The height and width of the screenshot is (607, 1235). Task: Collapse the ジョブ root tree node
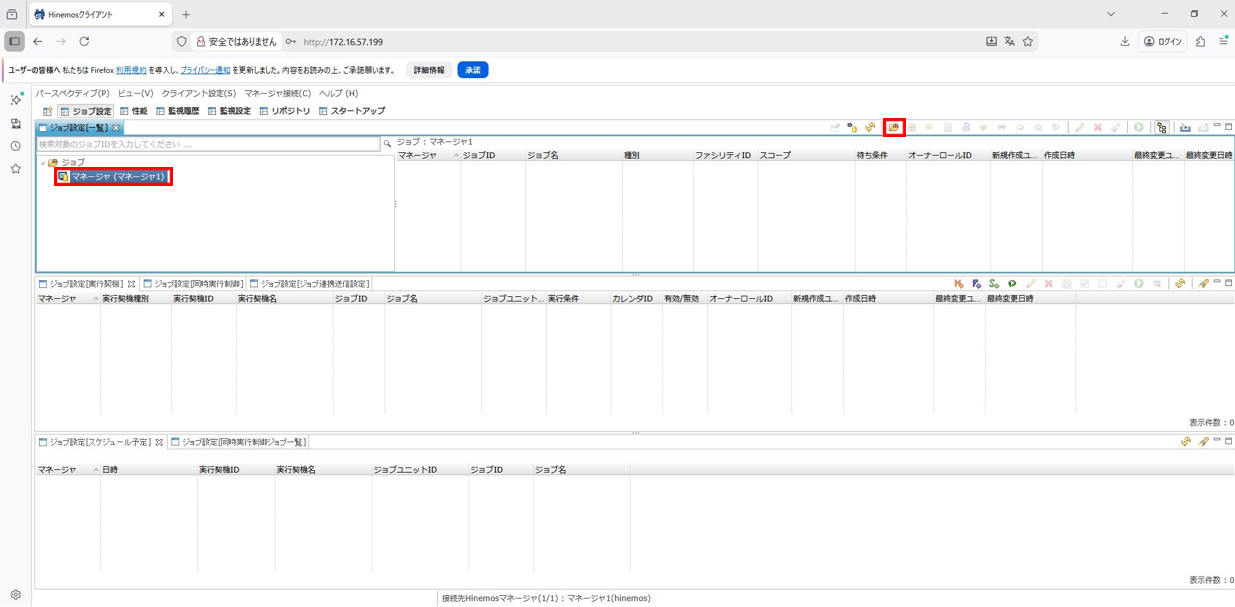[43, 163]
